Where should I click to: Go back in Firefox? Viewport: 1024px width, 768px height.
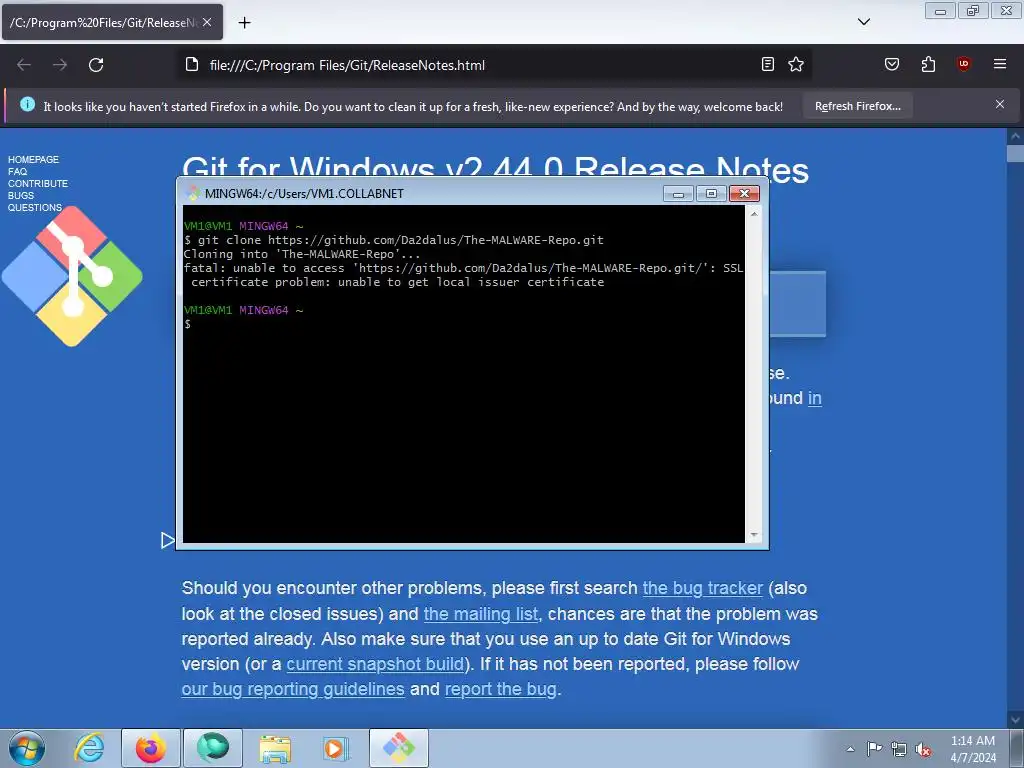coord(24,65)
